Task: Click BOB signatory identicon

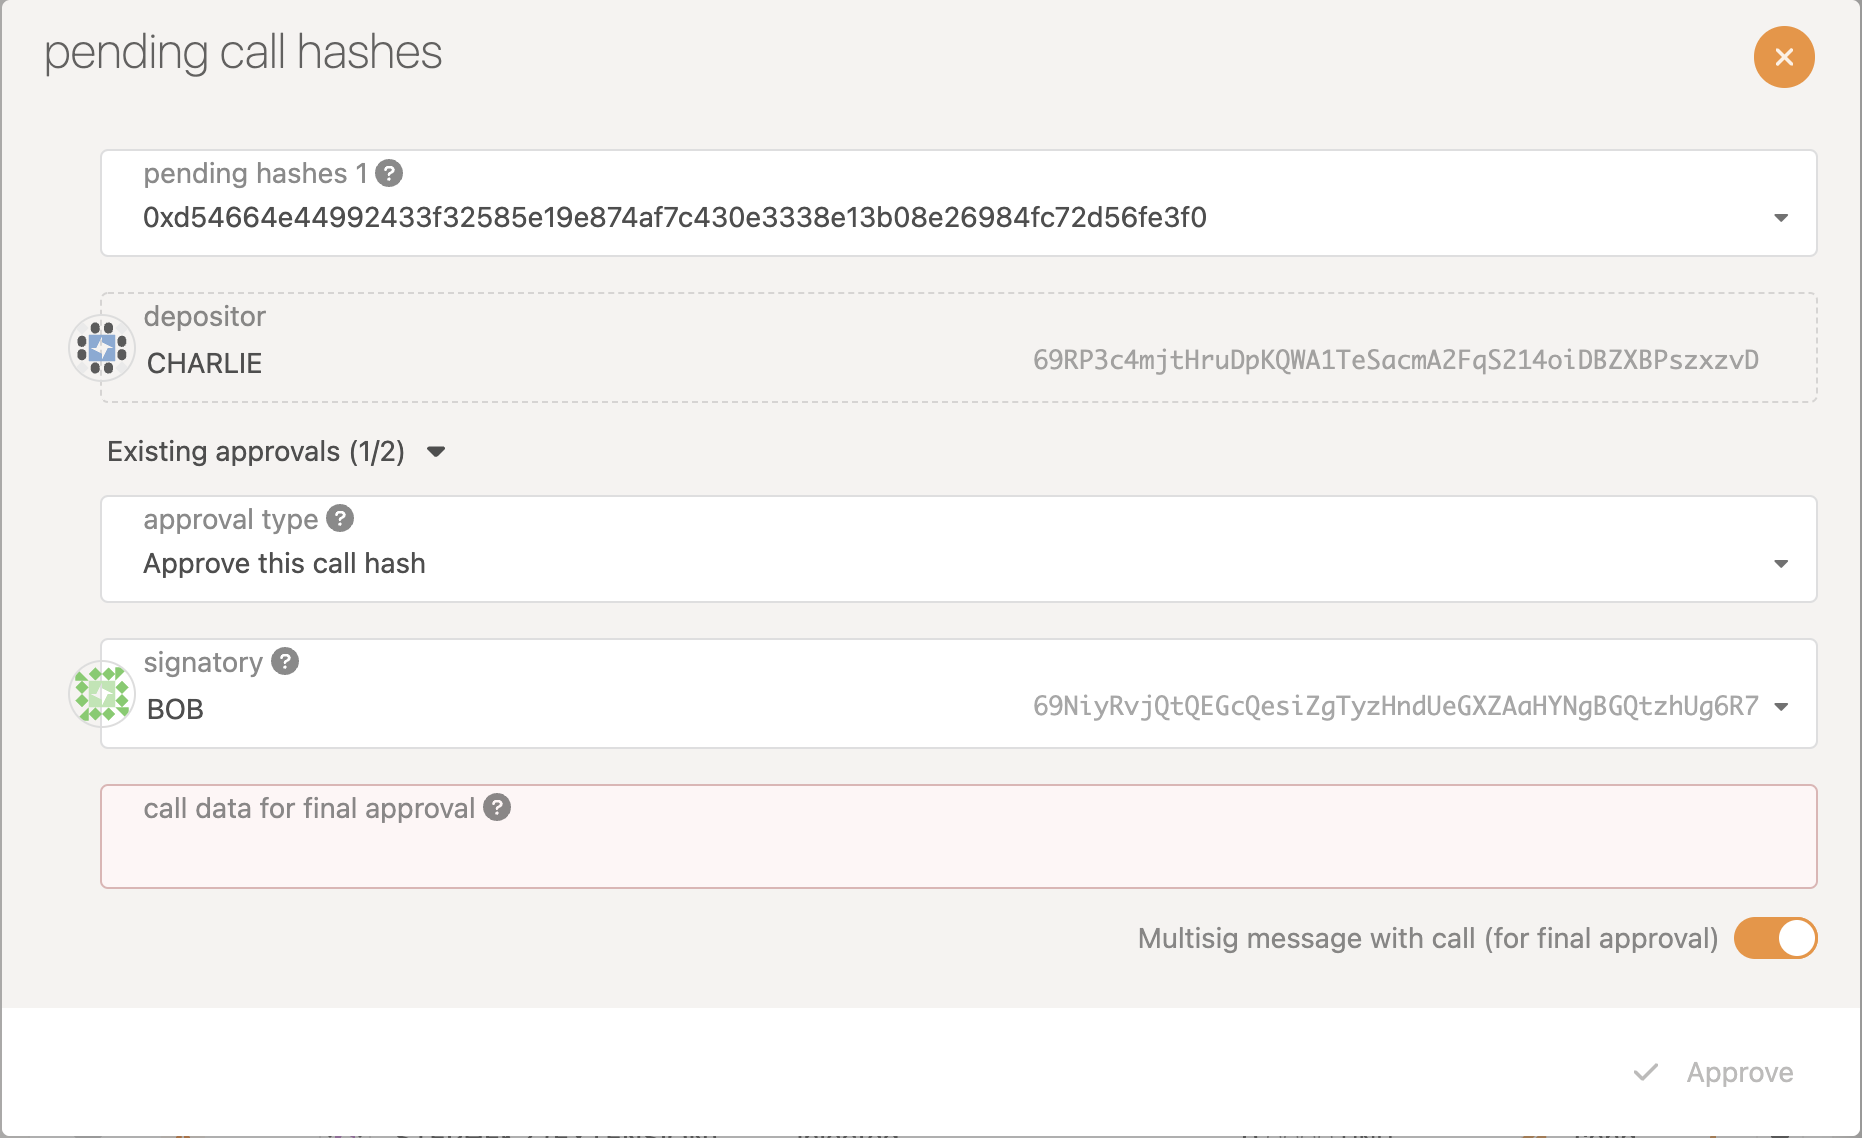Action: pos(102,693)
